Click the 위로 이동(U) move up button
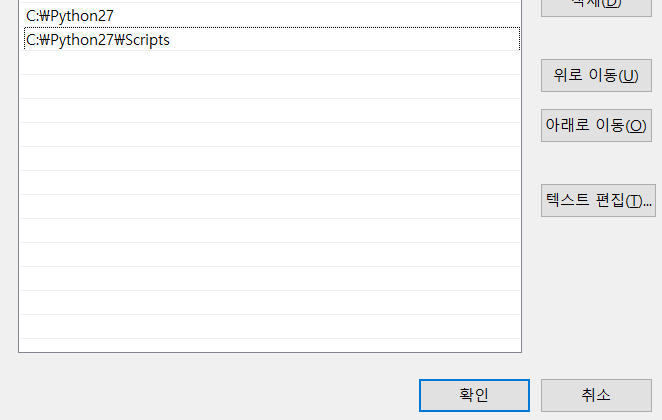 [x=596, y=76]
